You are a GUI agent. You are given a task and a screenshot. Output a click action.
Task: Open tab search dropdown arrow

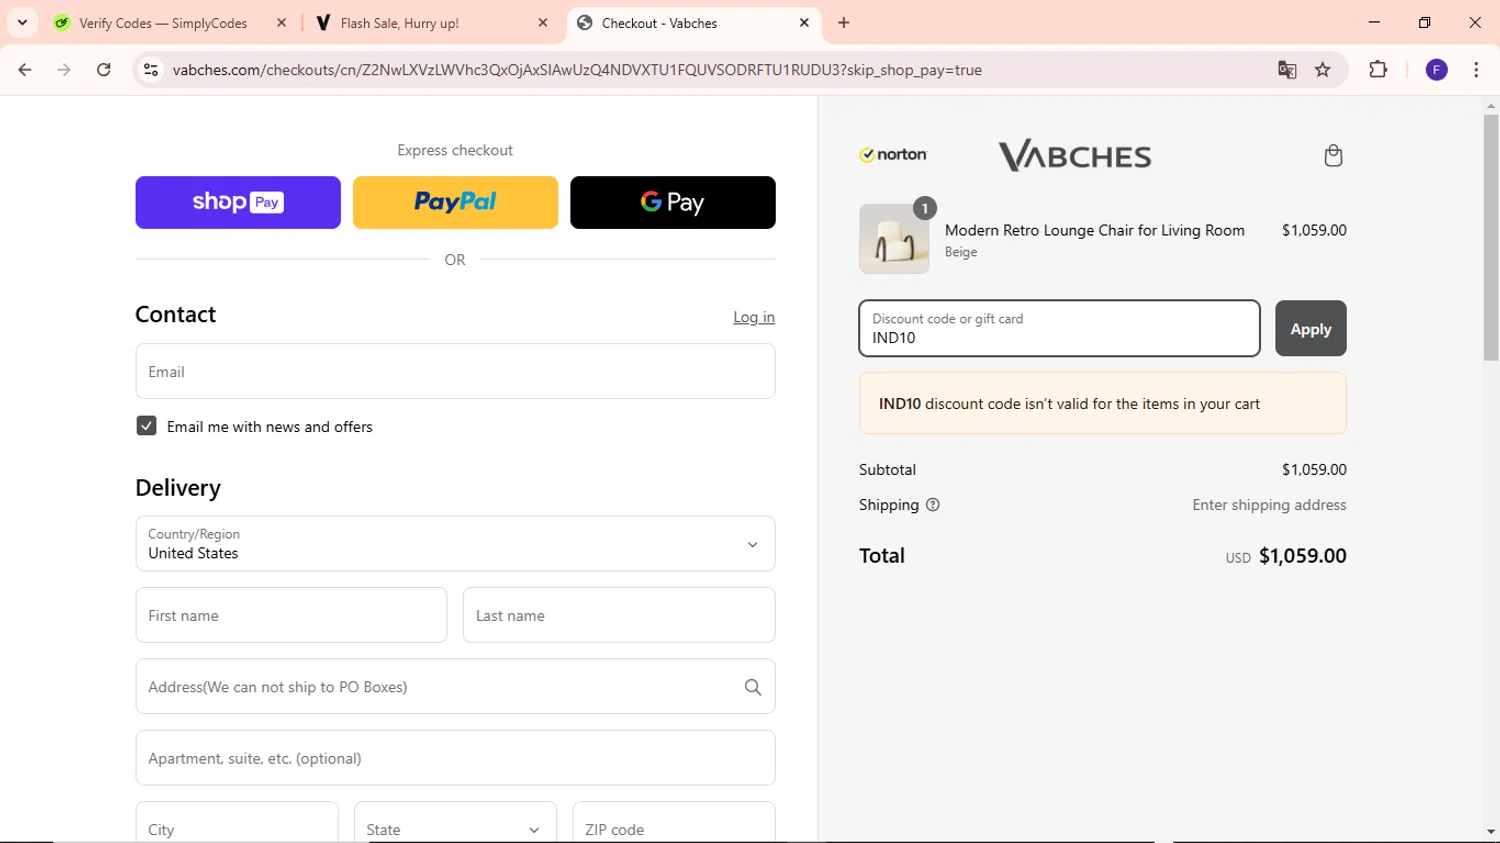coord(22,22)
